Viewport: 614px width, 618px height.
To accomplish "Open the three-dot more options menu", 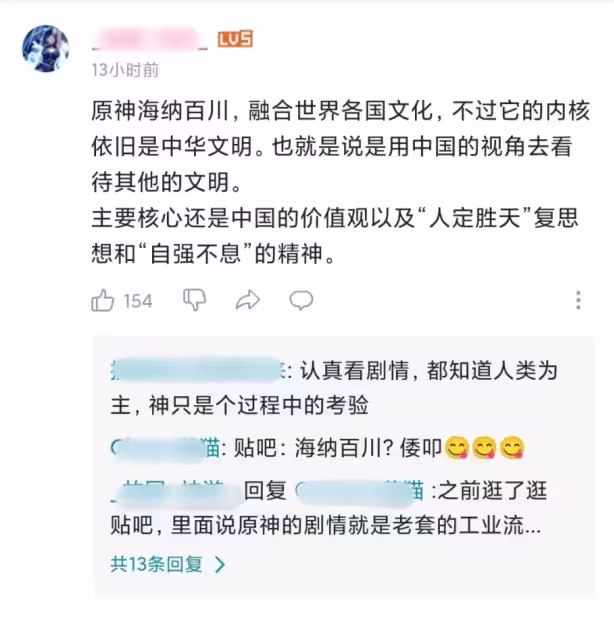I will [578, 300].
